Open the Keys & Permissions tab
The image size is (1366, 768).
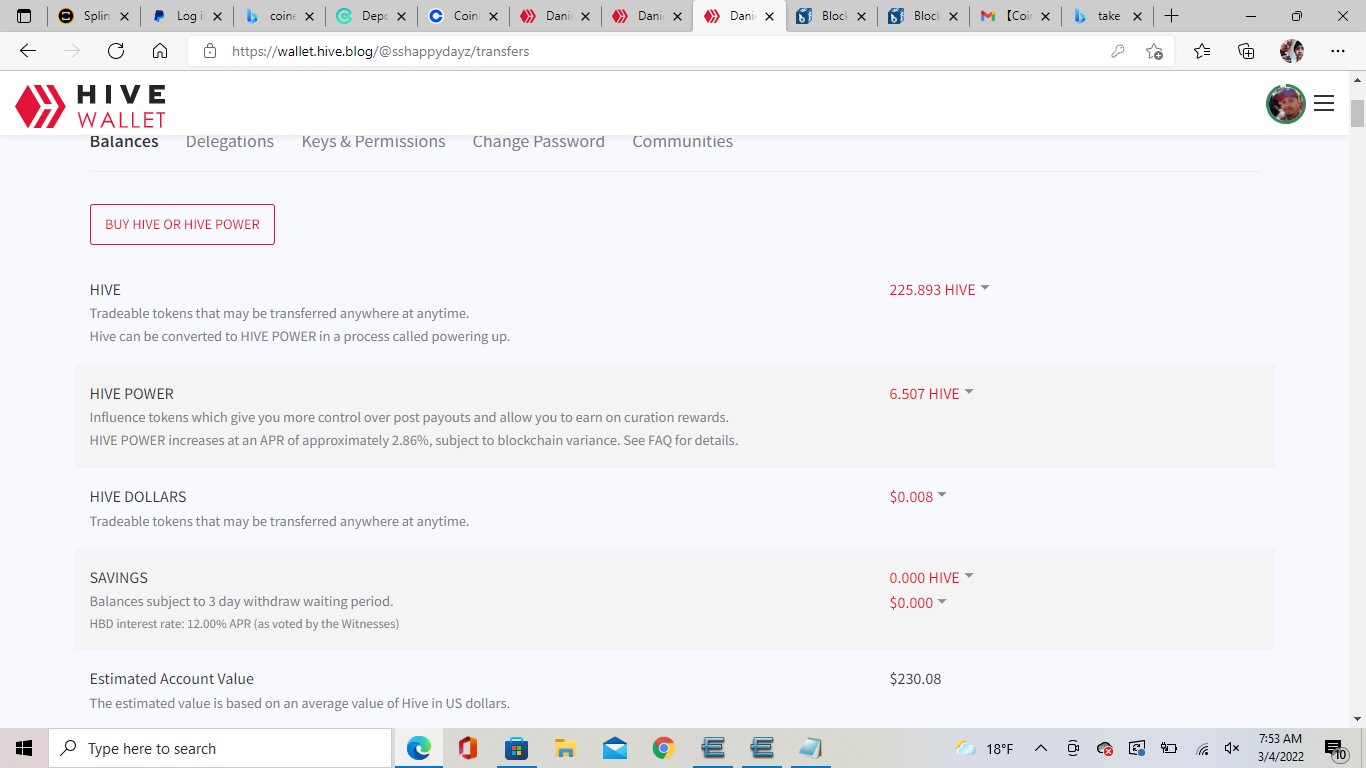pos(374,142)
